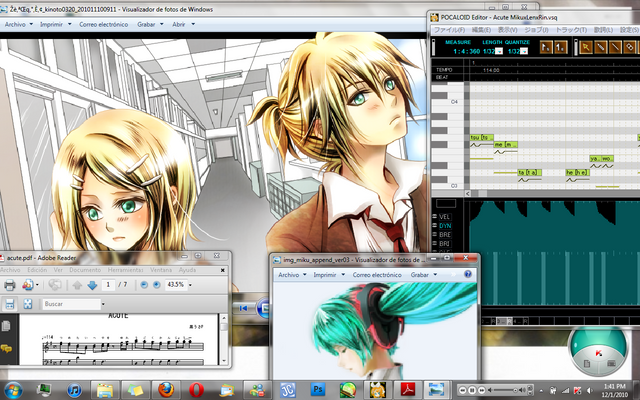This screenshot has width=640, height=400.
Task: Select VEL control parameter
Action: click(x=444, y=217)
